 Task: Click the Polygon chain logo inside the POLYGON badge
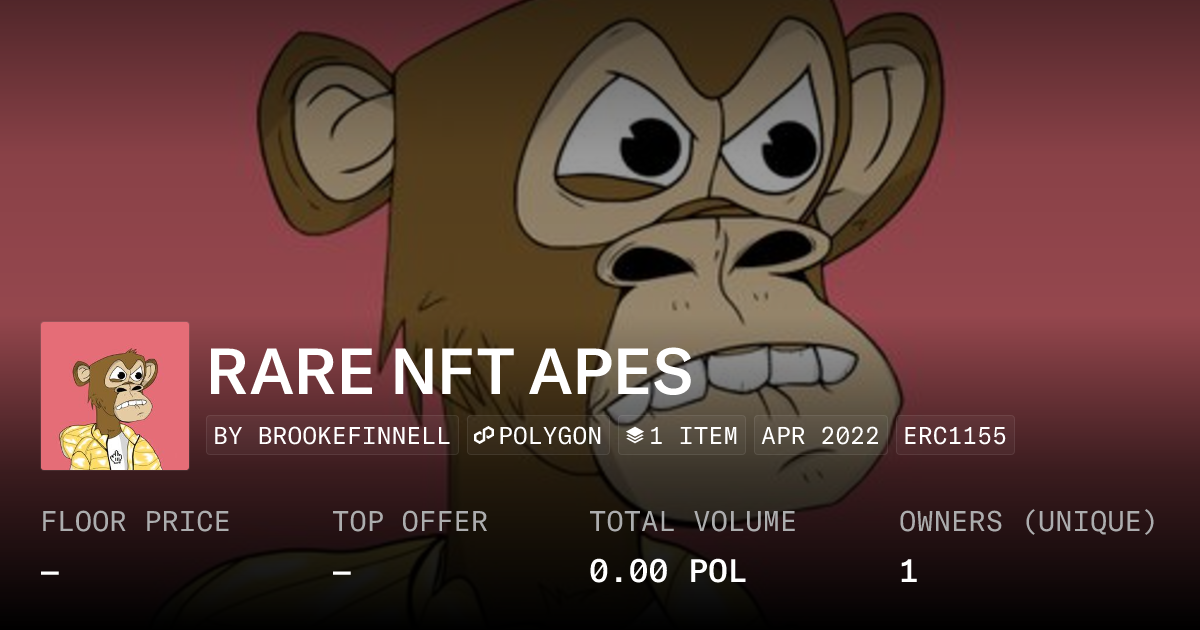click(484, 435)
